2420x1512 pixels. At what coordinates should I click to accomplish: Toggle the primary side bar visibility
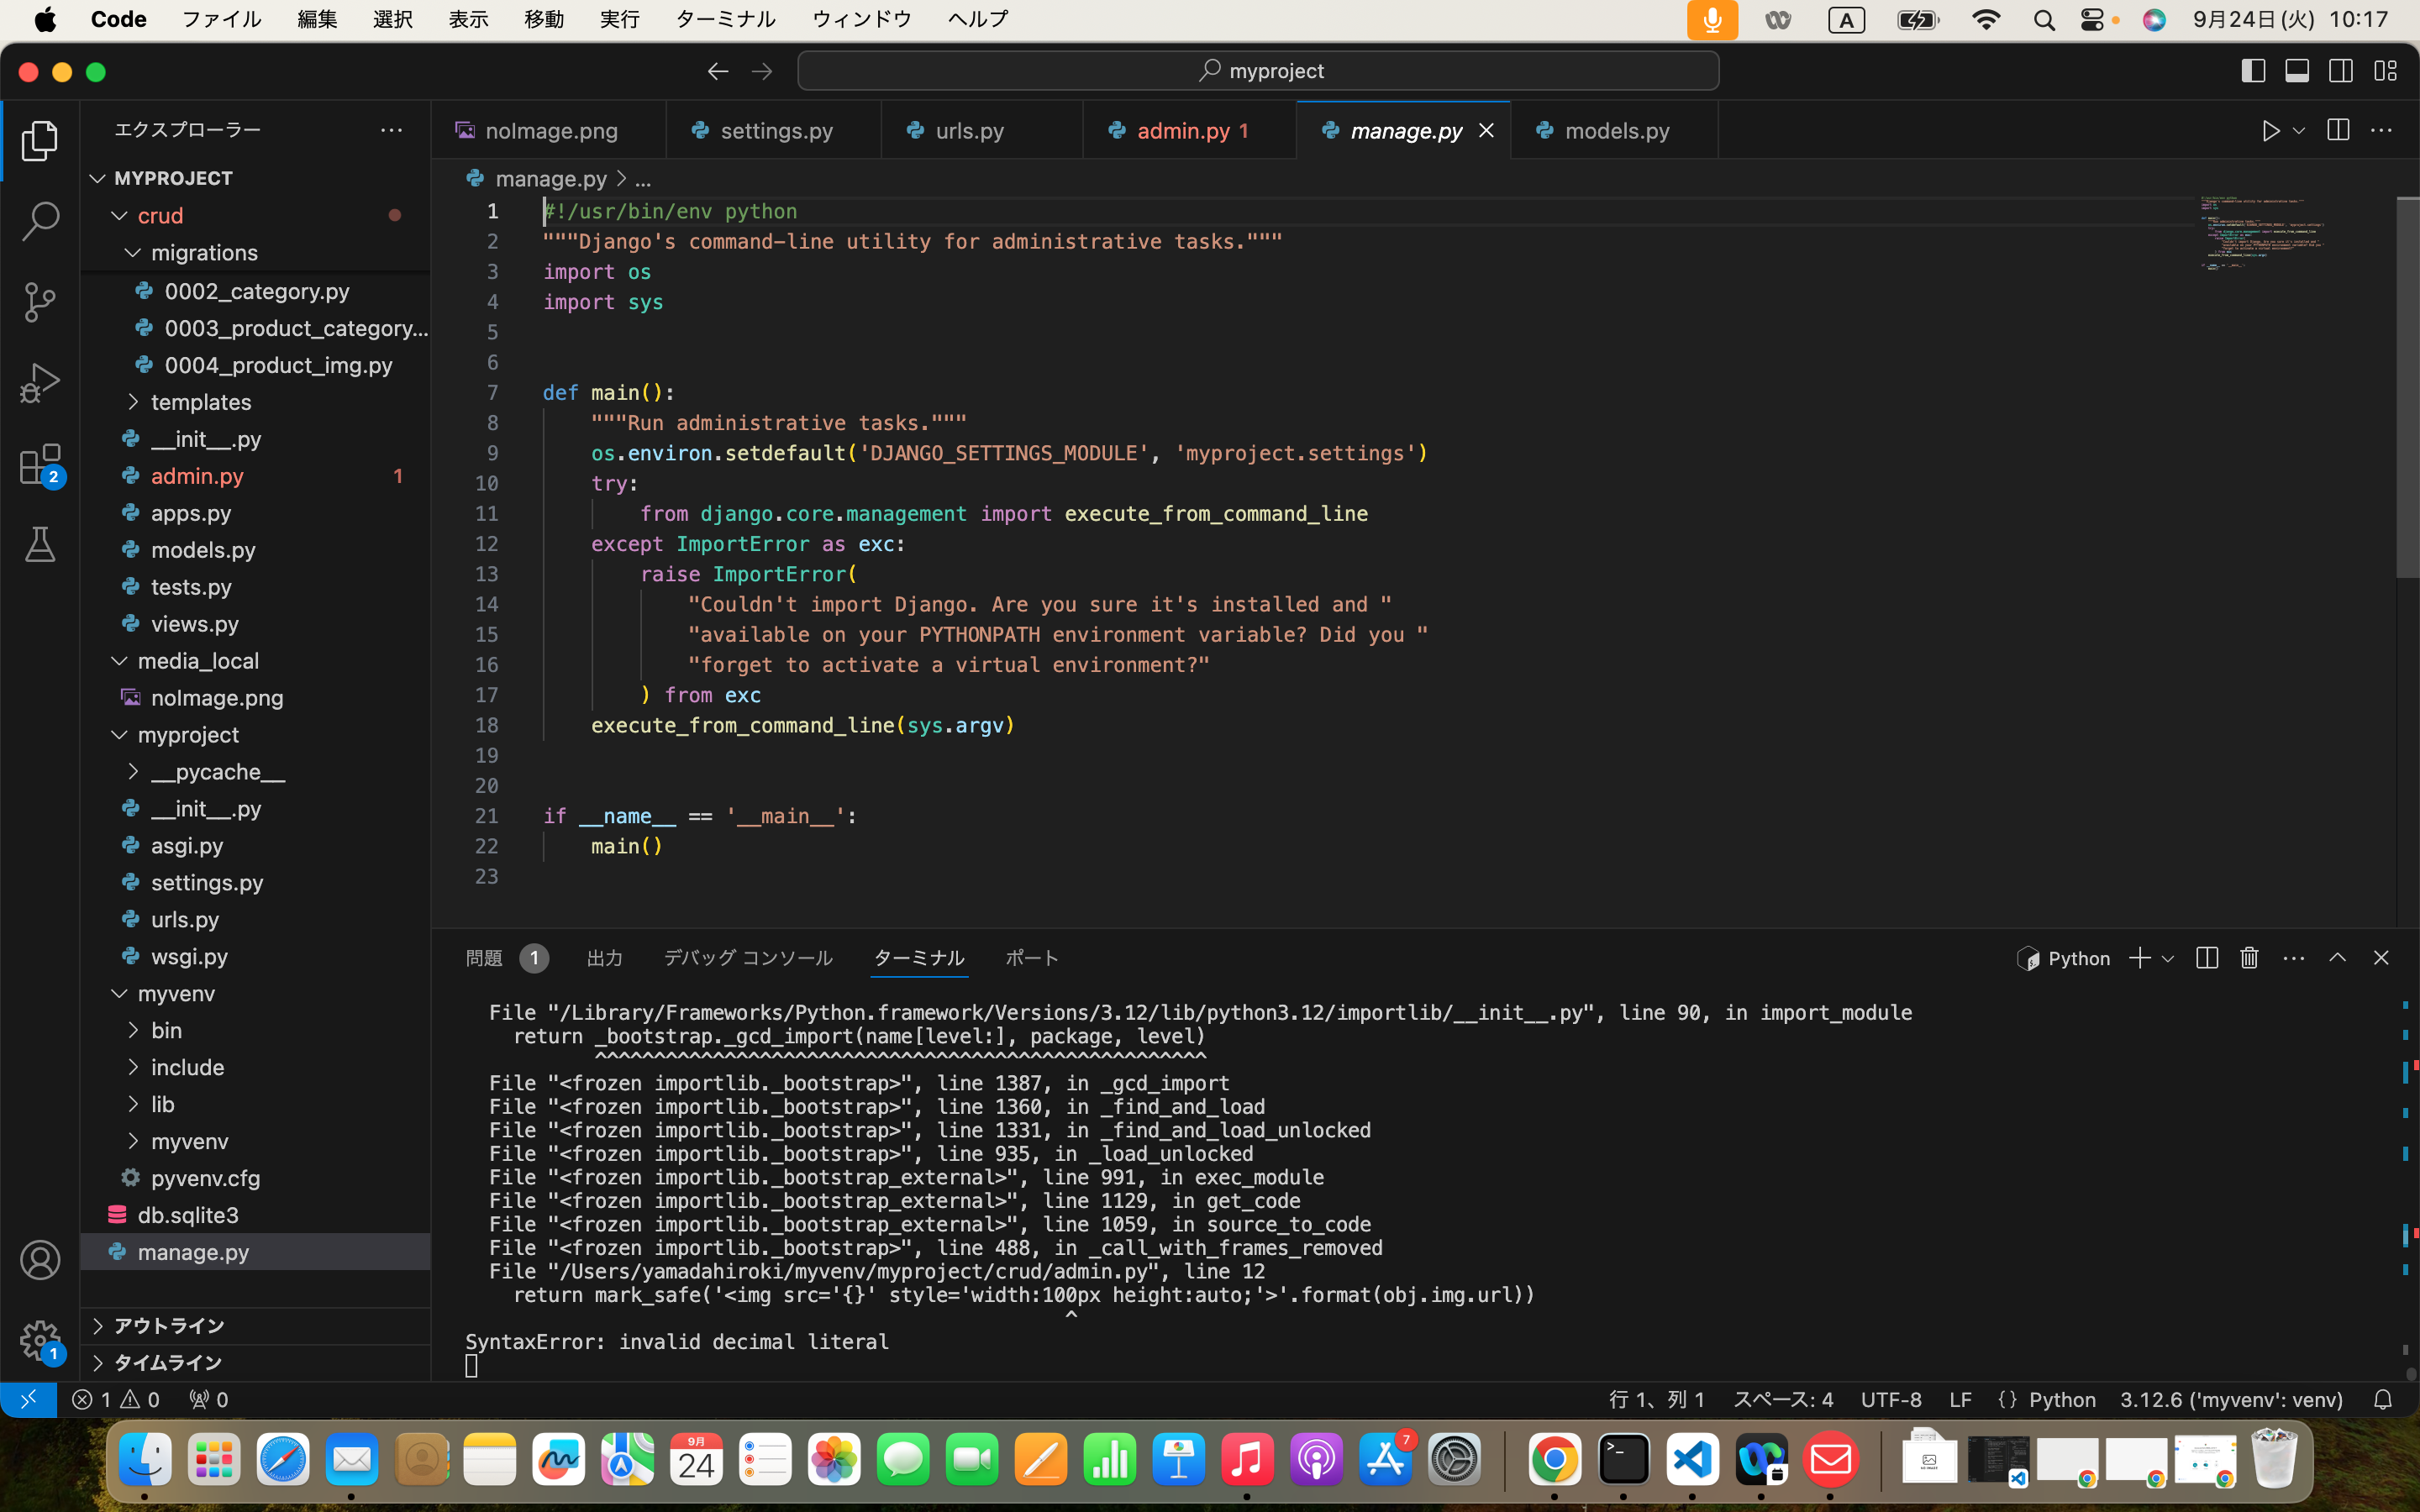click(2253, 71)
